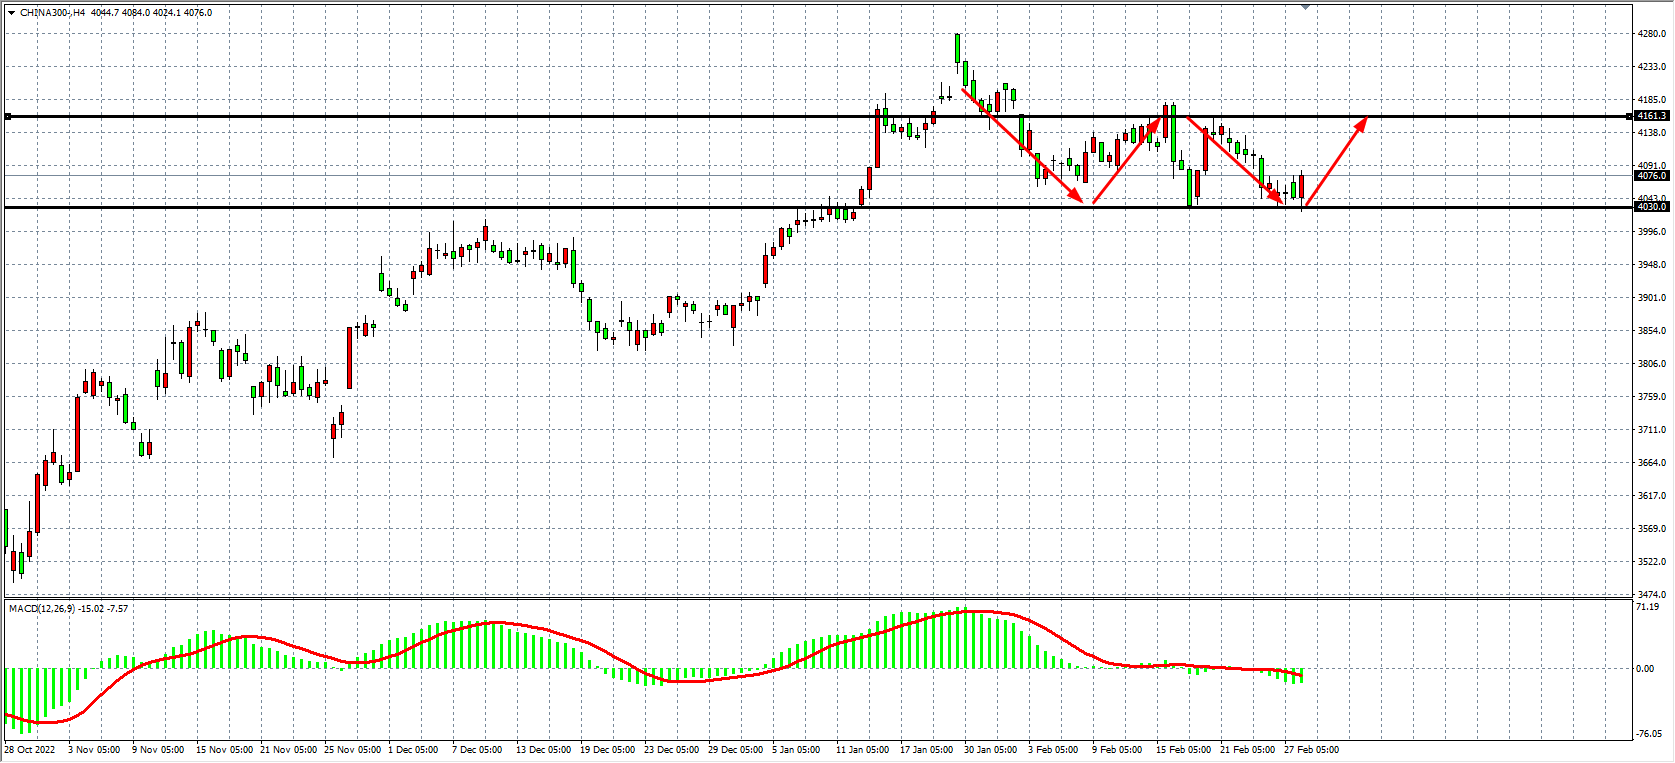Image resolution: width=1675 pixels, height=763 pixels.
Task: Click the 4280.0 price scale value
Action: [1651, 34]
